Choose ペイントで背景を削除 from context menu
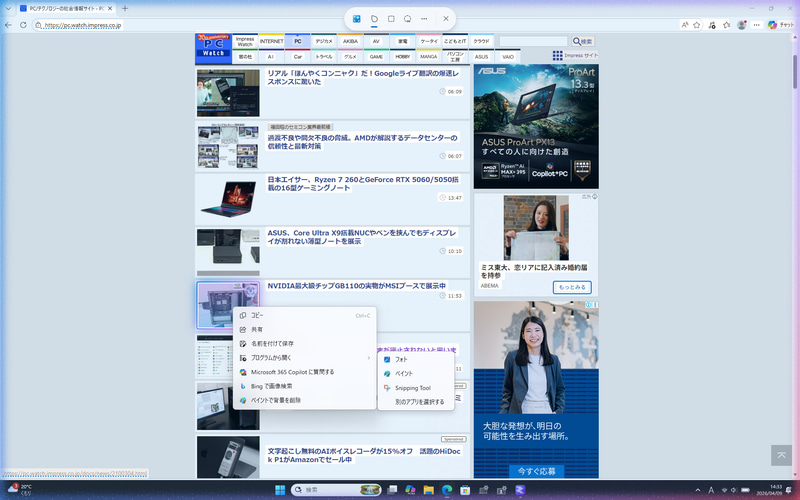The width and height of the screenshot is (800, 500). click(x=305, y=401)
